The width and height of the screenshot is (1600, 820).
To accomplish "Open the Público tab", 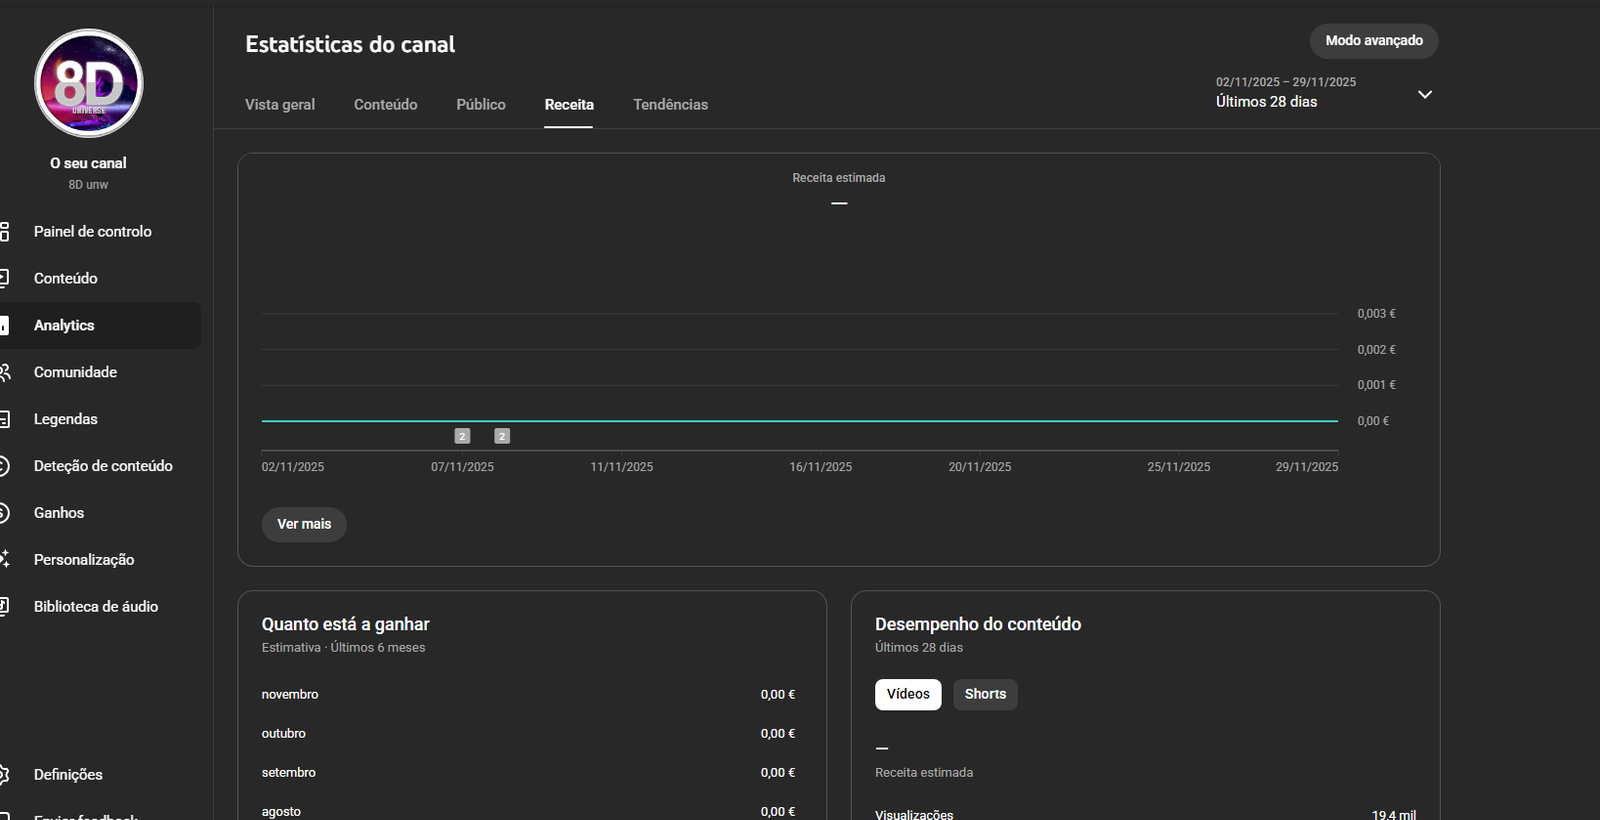I will pyautogui.click(x=481, y=105).
